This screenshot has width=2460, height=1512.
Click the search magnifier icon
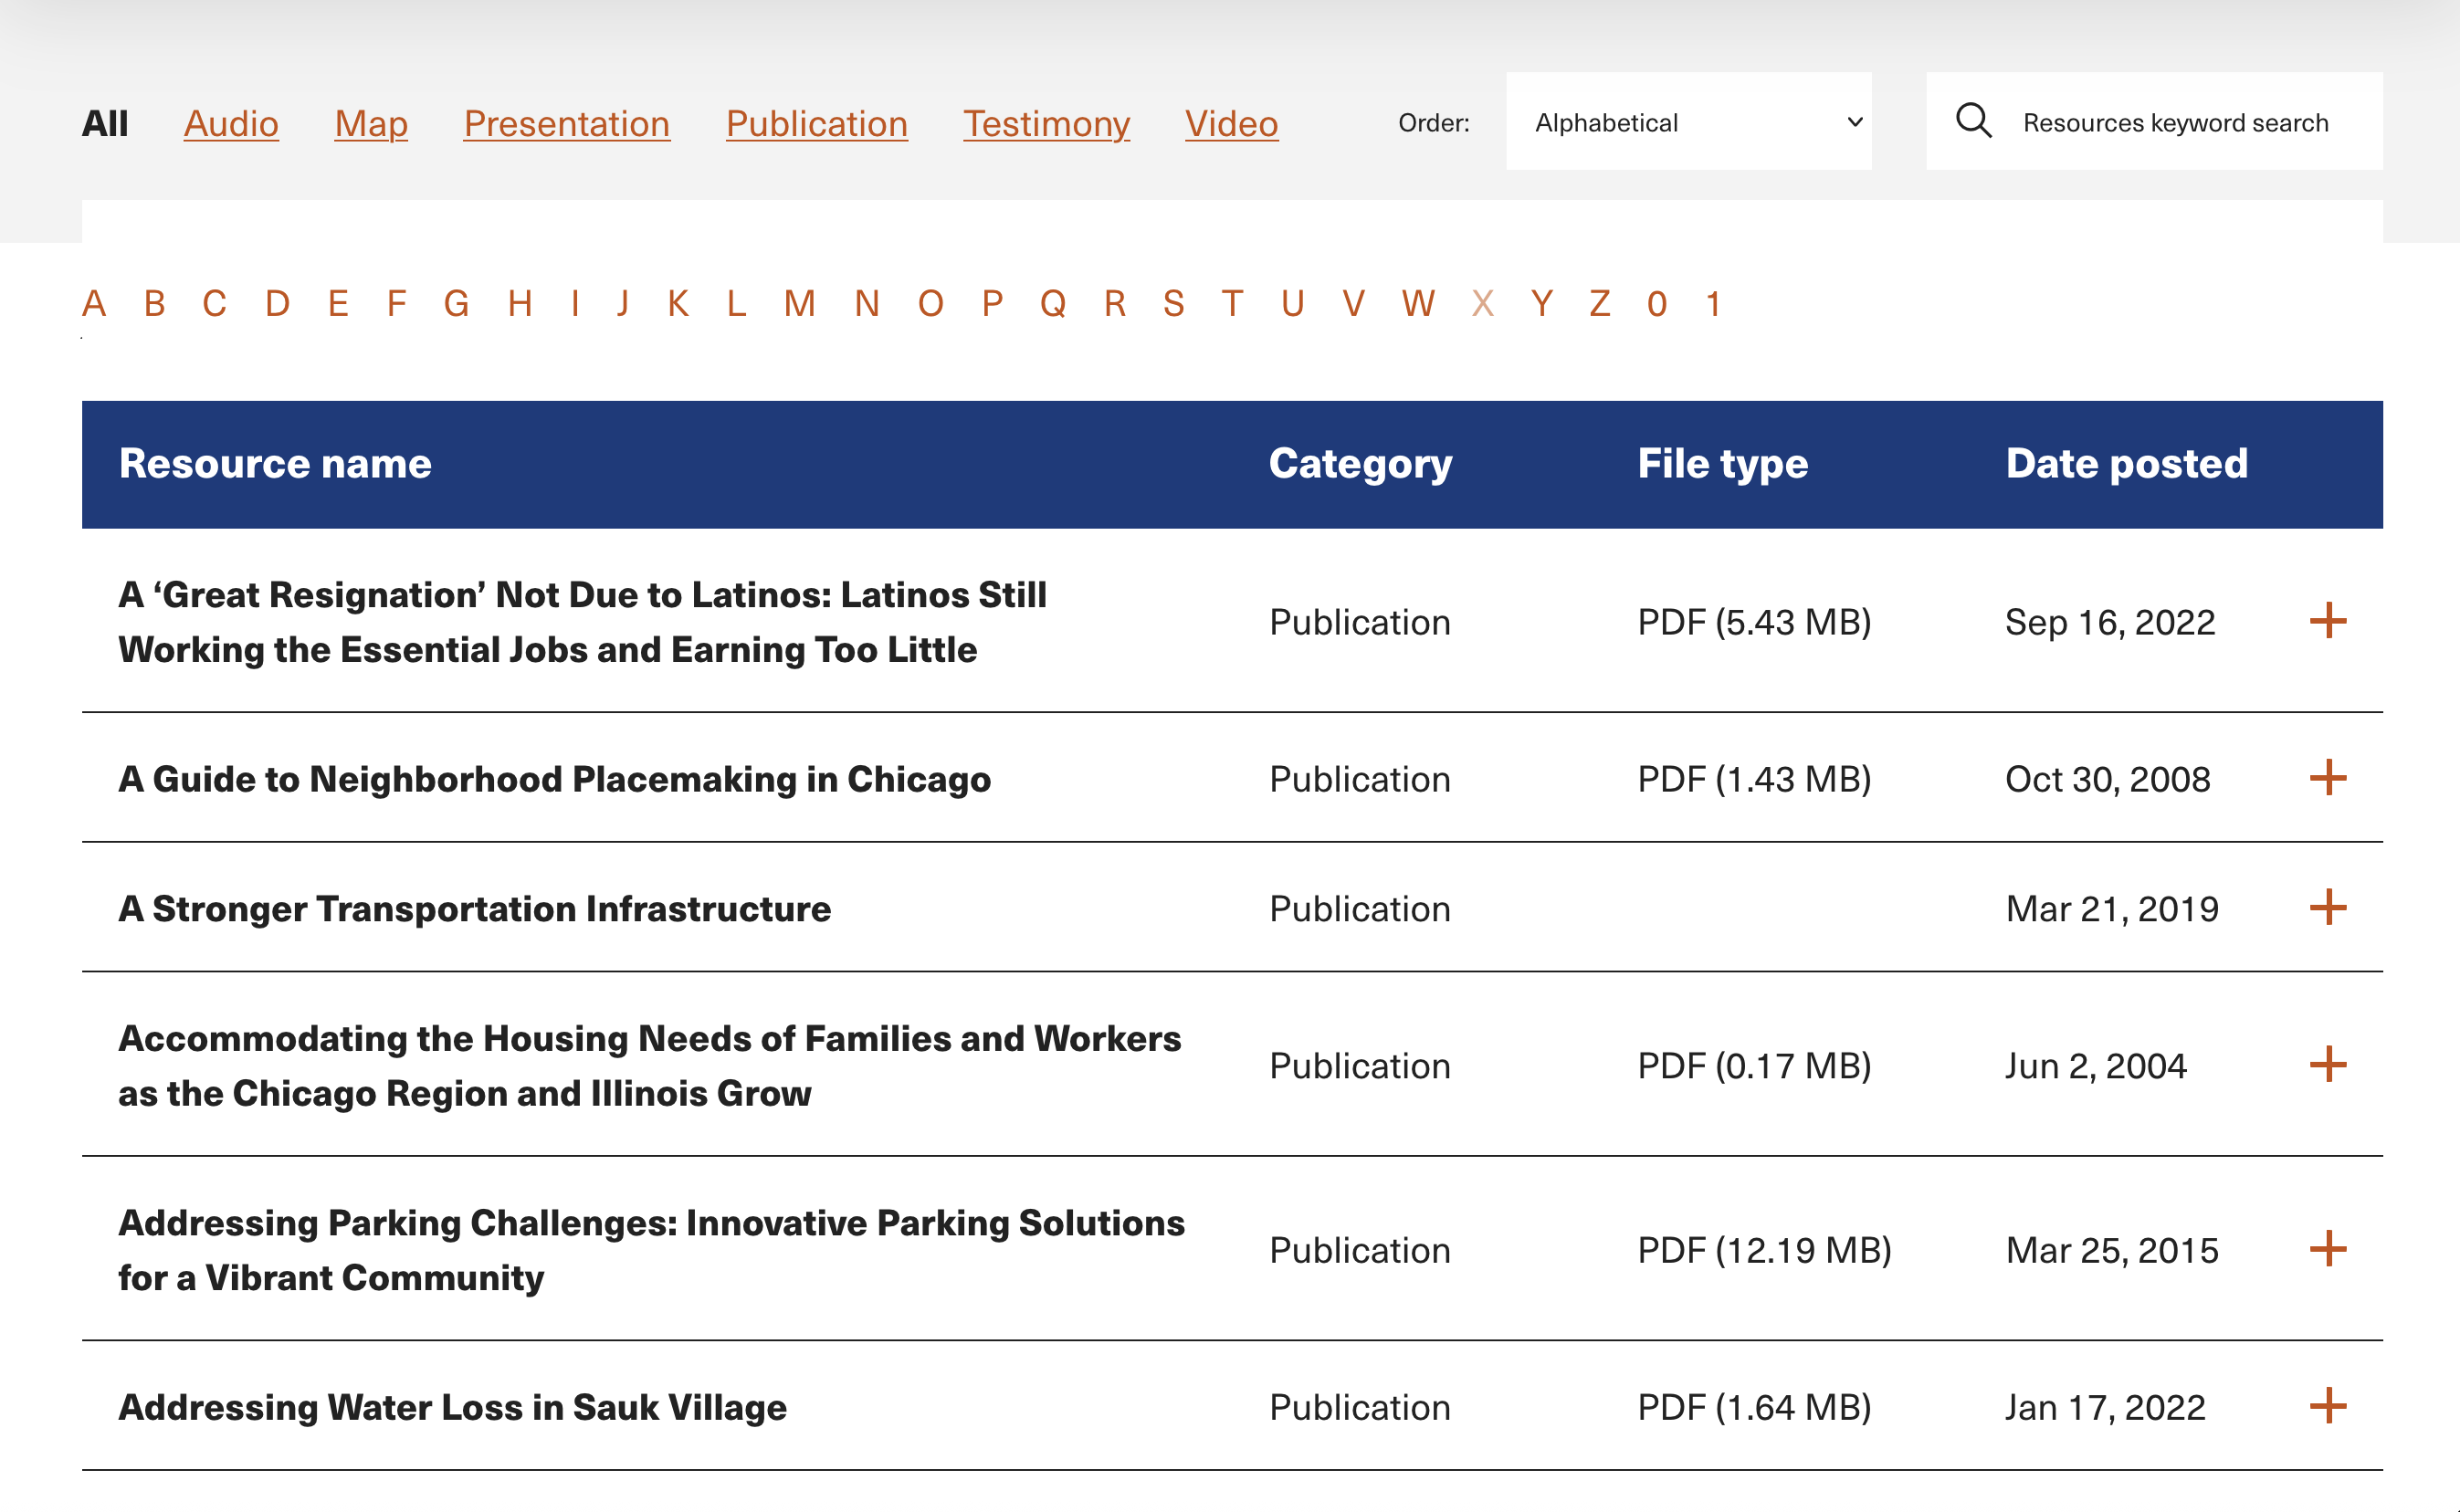pyautogui.click(x=1973, y=121)
